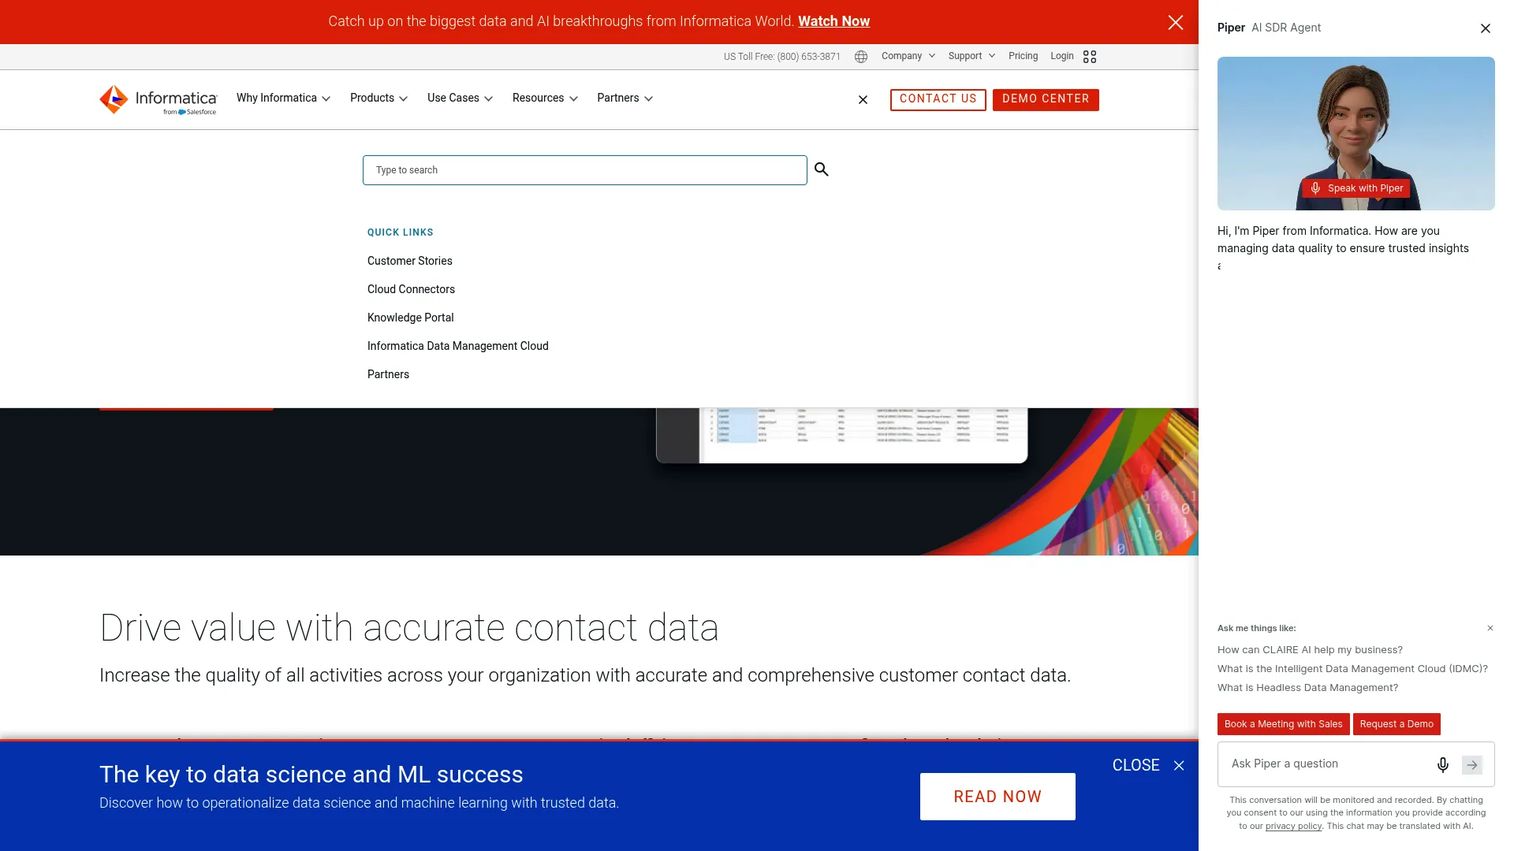Close the Piper chat panel
Viewport: 1514px width, 851px height.
point(1485,28)
